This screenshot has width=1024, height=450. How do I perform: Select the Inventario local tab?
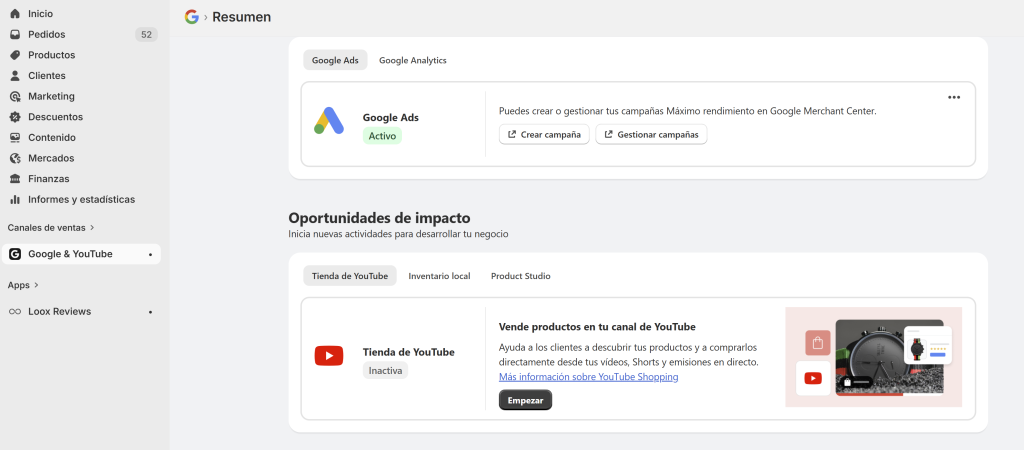pos(439,276)
